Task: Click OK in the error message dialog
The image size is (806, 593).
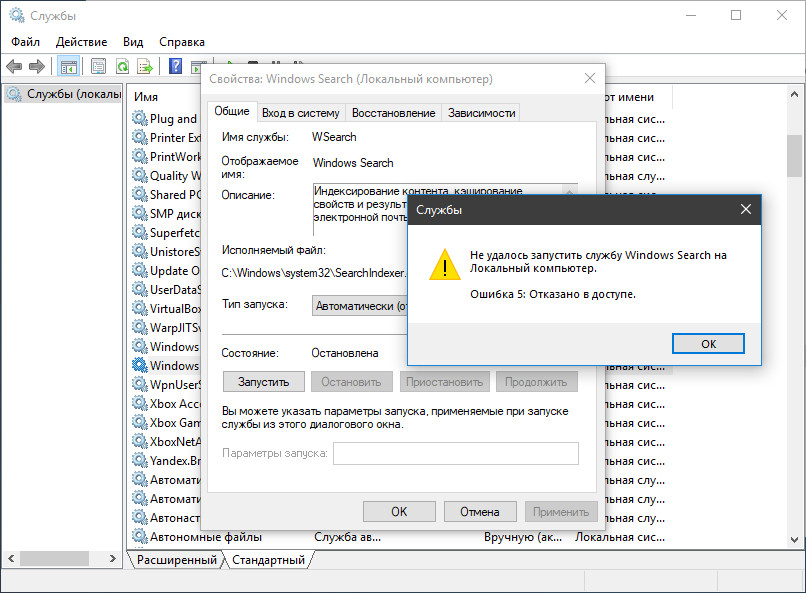Action: tap(708, 344)
